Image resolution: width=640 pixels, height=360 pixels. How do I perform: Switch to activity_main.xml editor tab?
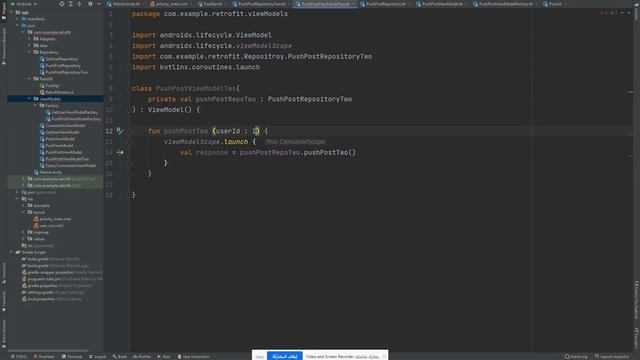[169, 4]
